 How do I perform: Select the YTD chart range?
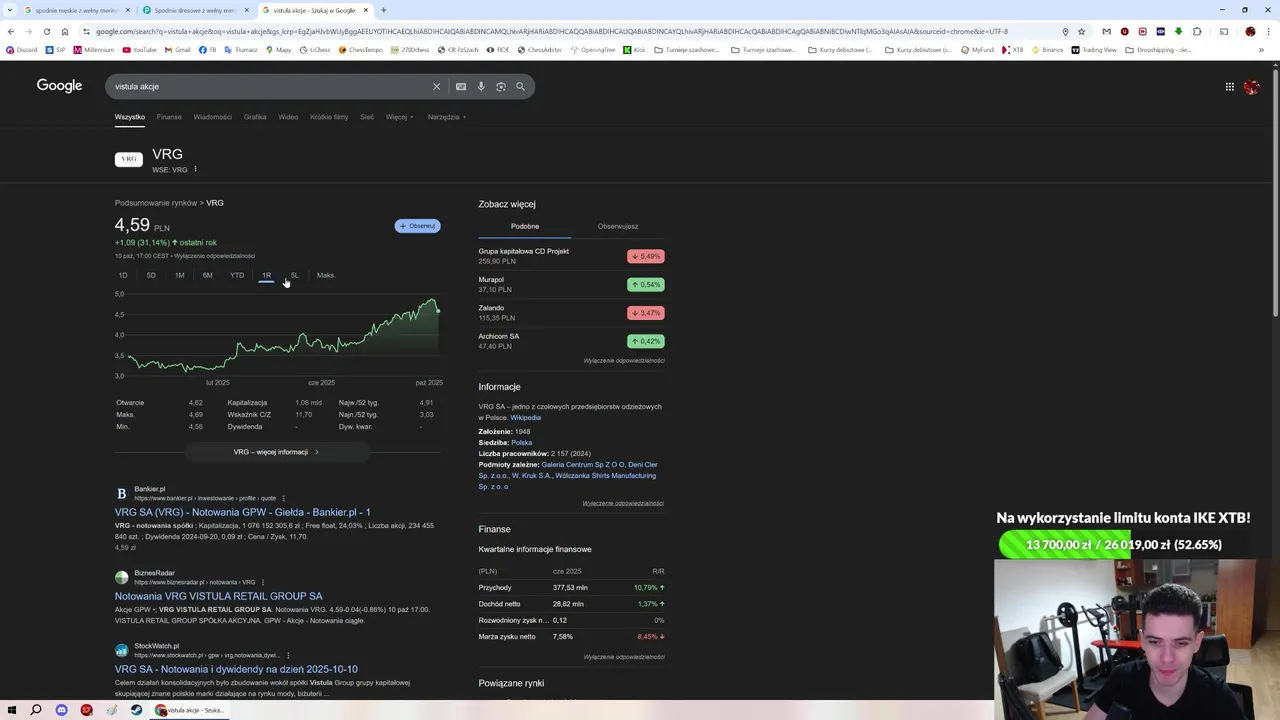point(237,275)
